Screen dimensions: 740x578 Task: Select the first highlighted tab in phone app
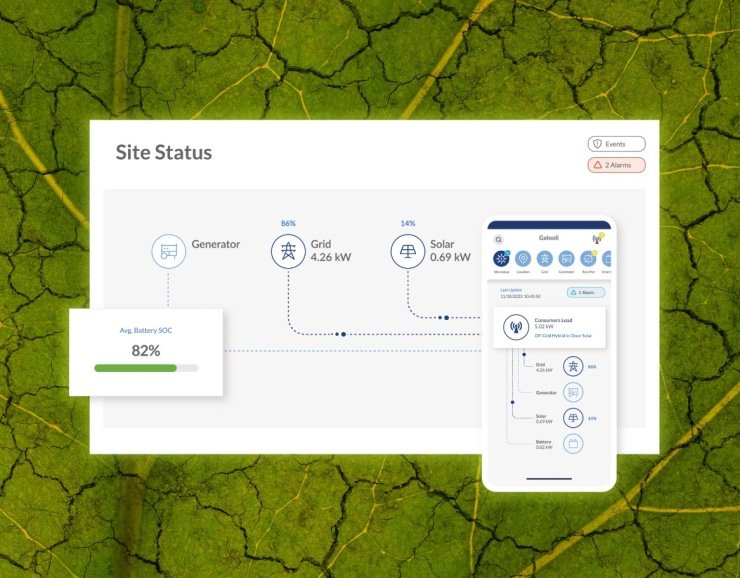point(501,262)
